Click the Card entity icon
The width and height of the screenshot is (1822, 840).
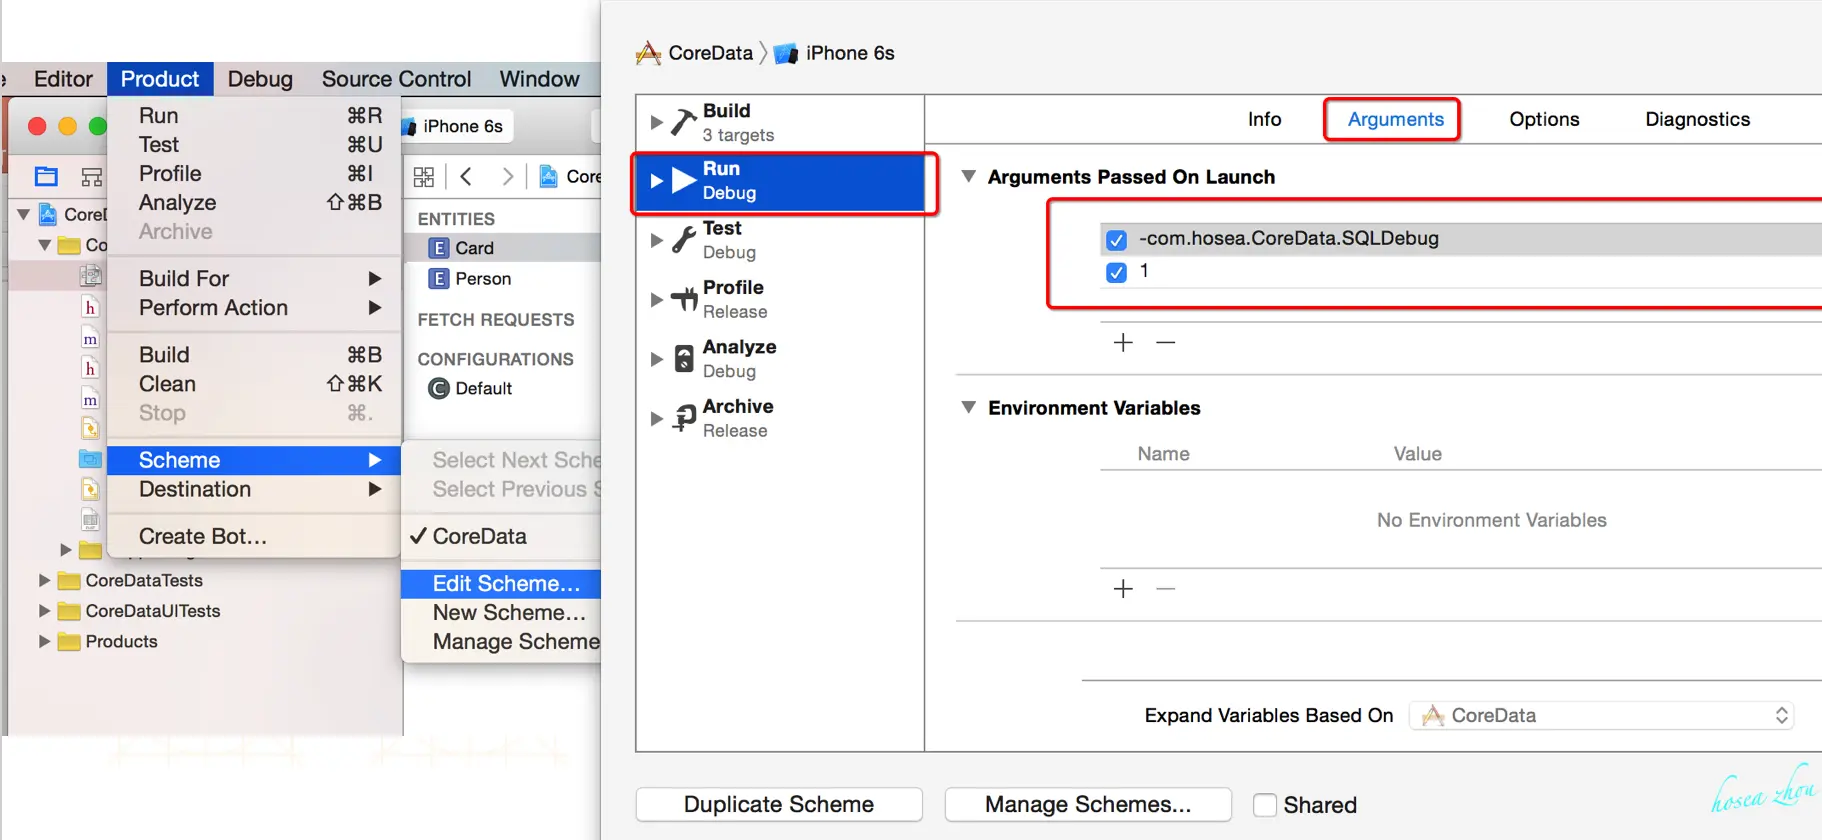[x=438, y=248]
